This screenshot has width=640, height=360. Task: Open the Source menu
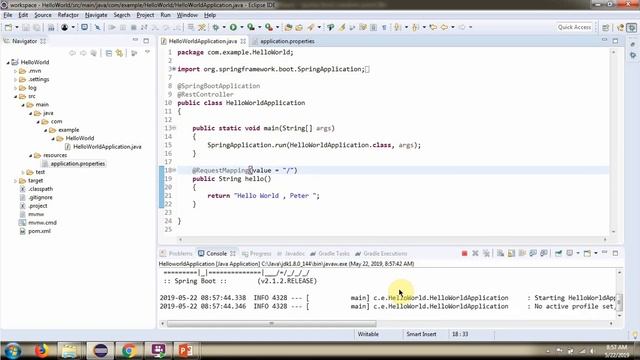coord(43,15)
